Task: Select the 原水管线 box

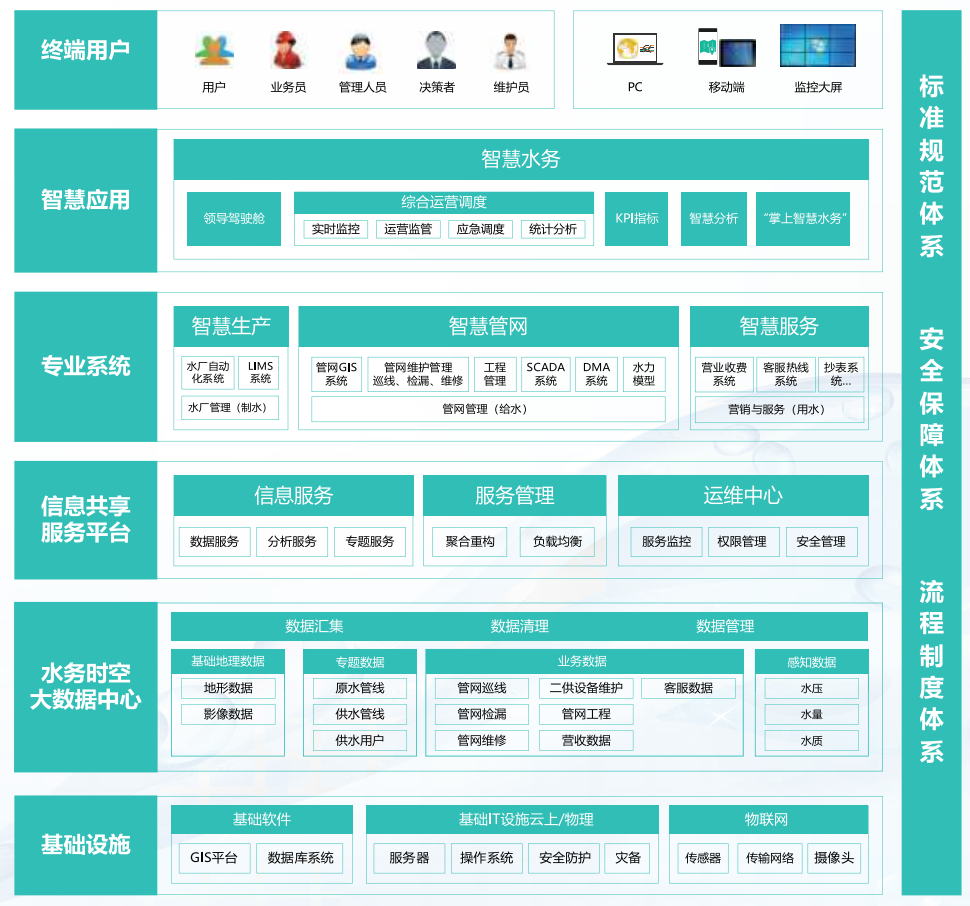Action: click(360, 688)
